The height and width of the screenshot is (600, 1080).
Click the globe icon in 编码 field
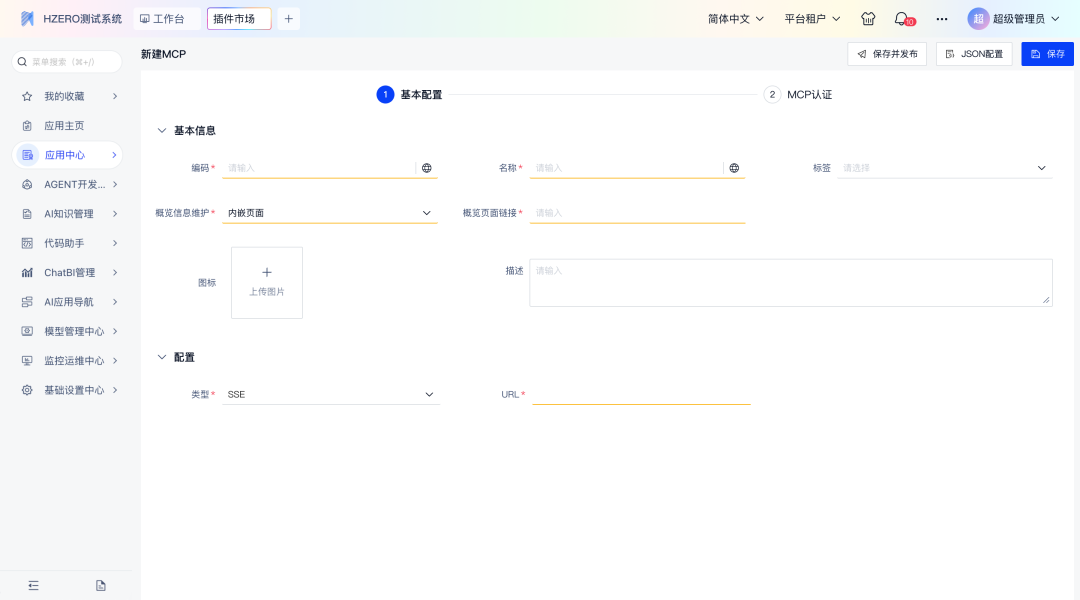[x=427, y=168]
